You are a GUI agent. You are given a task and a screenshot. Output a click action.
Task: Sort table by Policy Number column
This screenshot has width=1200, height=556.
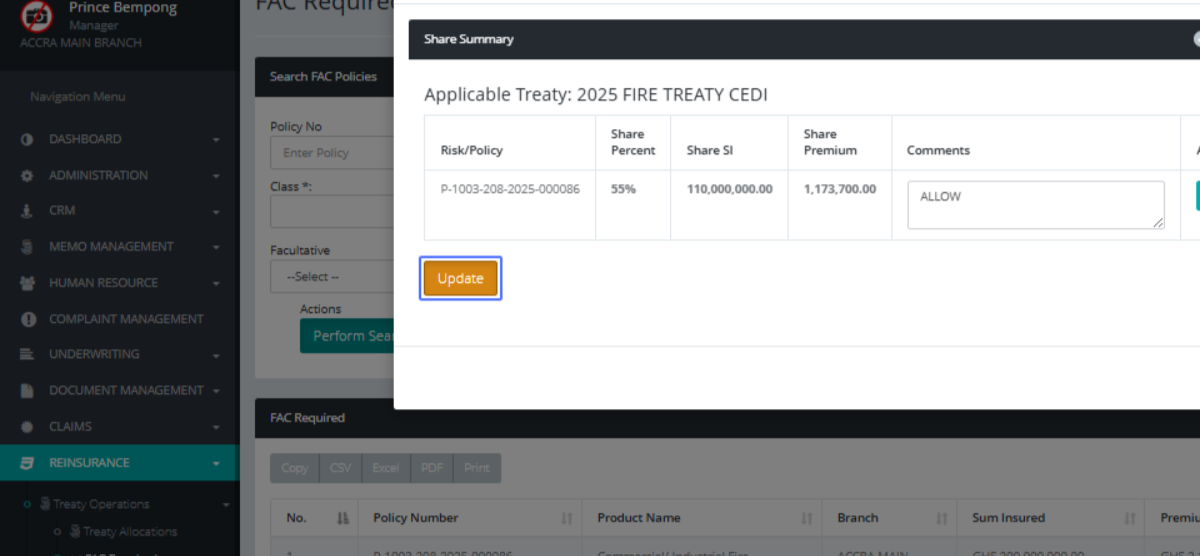[x=415, y=518]
